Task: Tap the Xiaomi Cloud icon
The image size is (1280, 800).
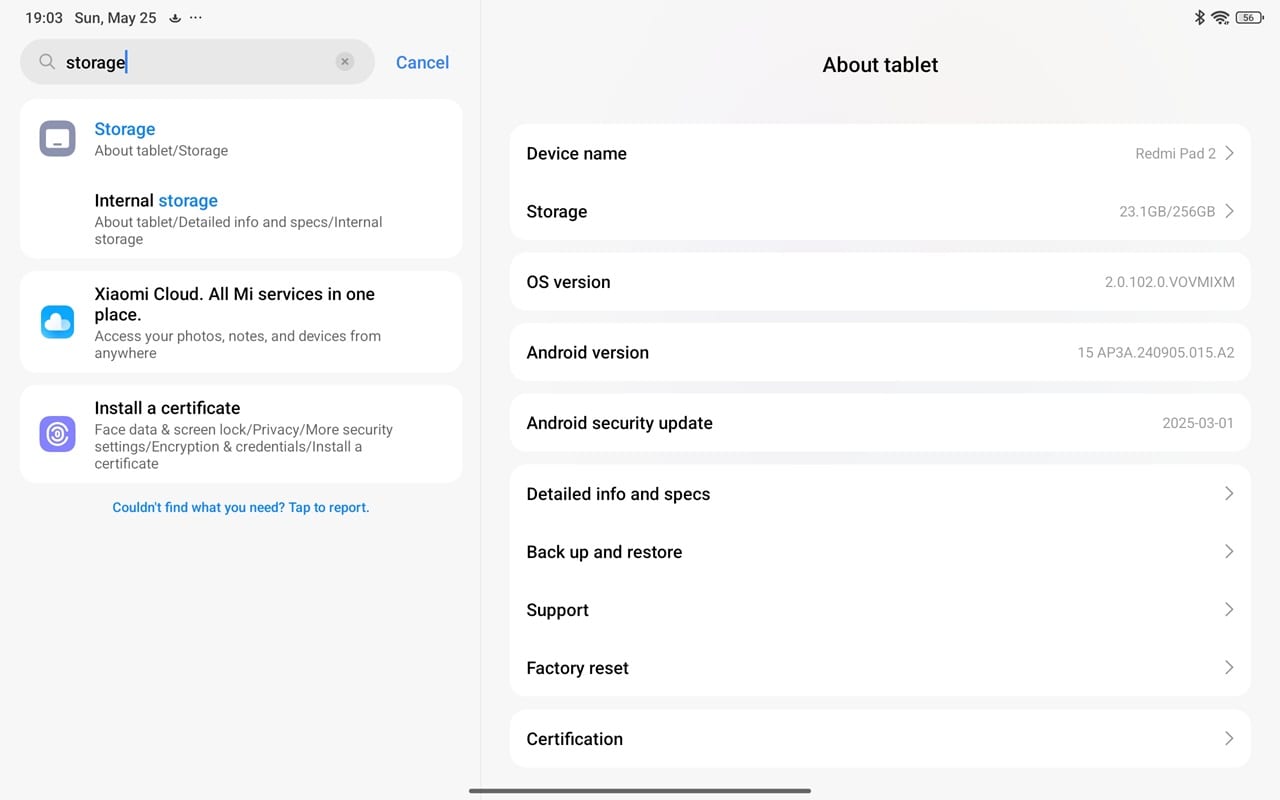Action: (57, 322)
